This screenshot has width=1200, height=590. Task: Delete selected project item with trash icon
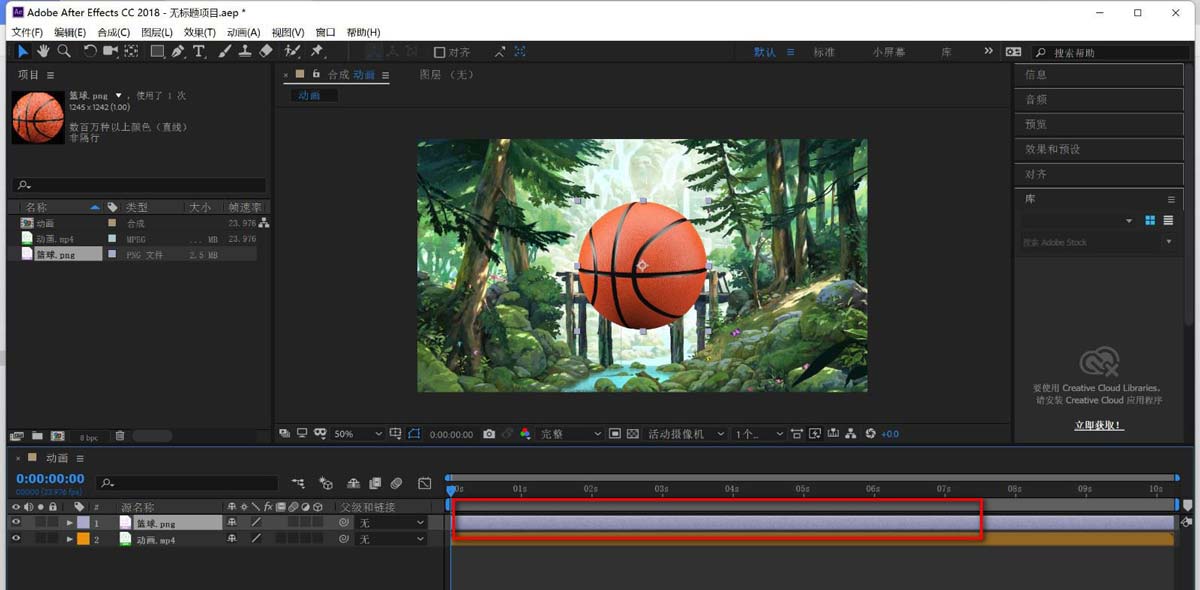(x=120, y=436)
